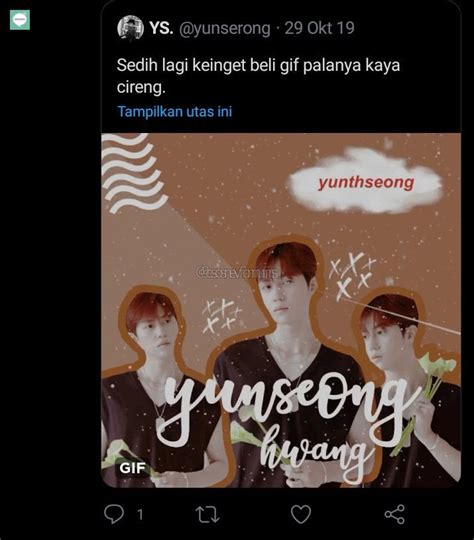Image resolution: width=474 pixels, height=540 pixels.
Task: Click the "hwang" script text
Action: pos(315,451)
